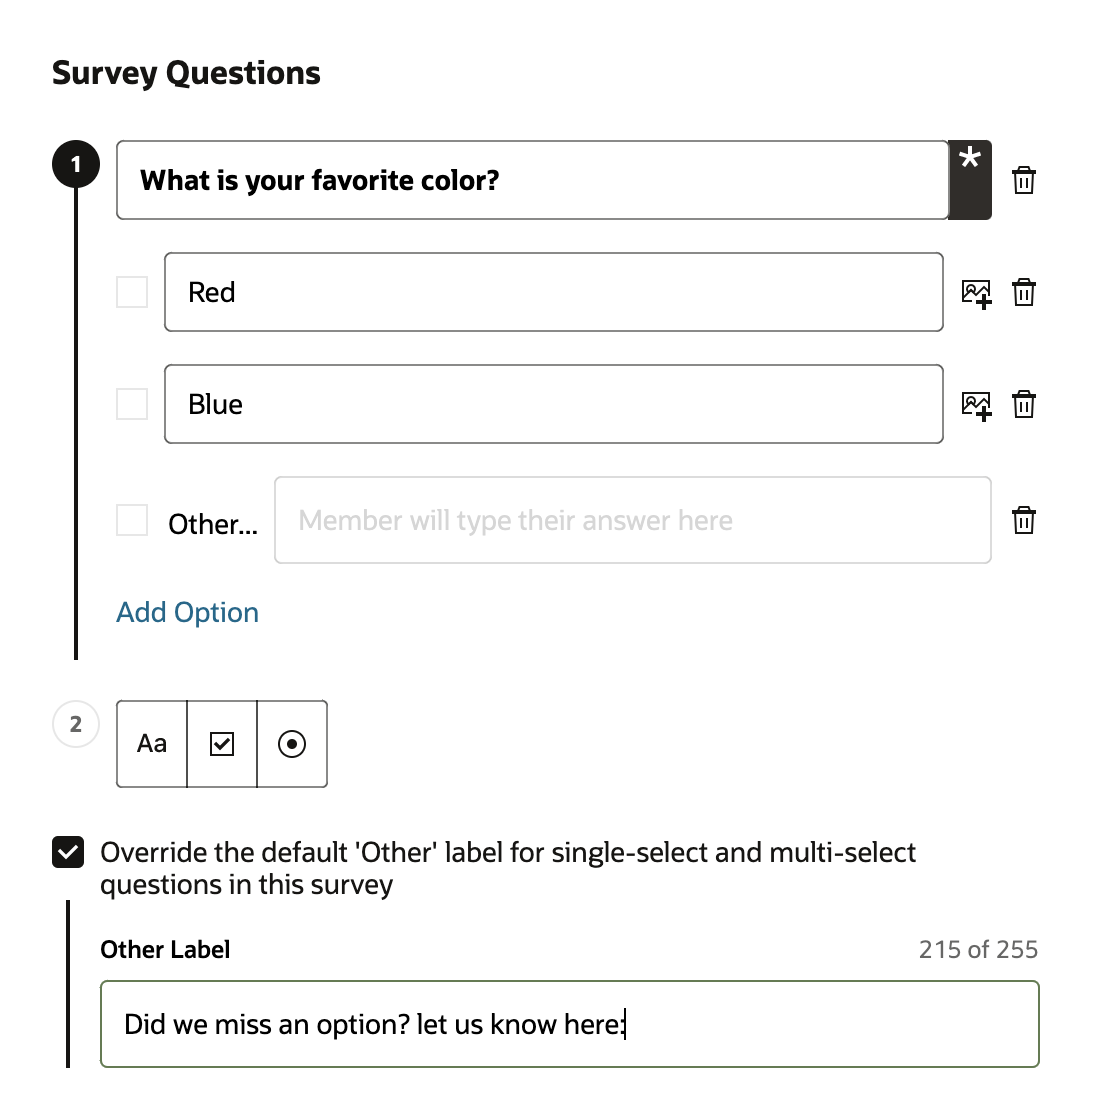The width and height of the screenshot is (1096, 1116).
Task: Click into the Red option text field
Action: [553, 292]
